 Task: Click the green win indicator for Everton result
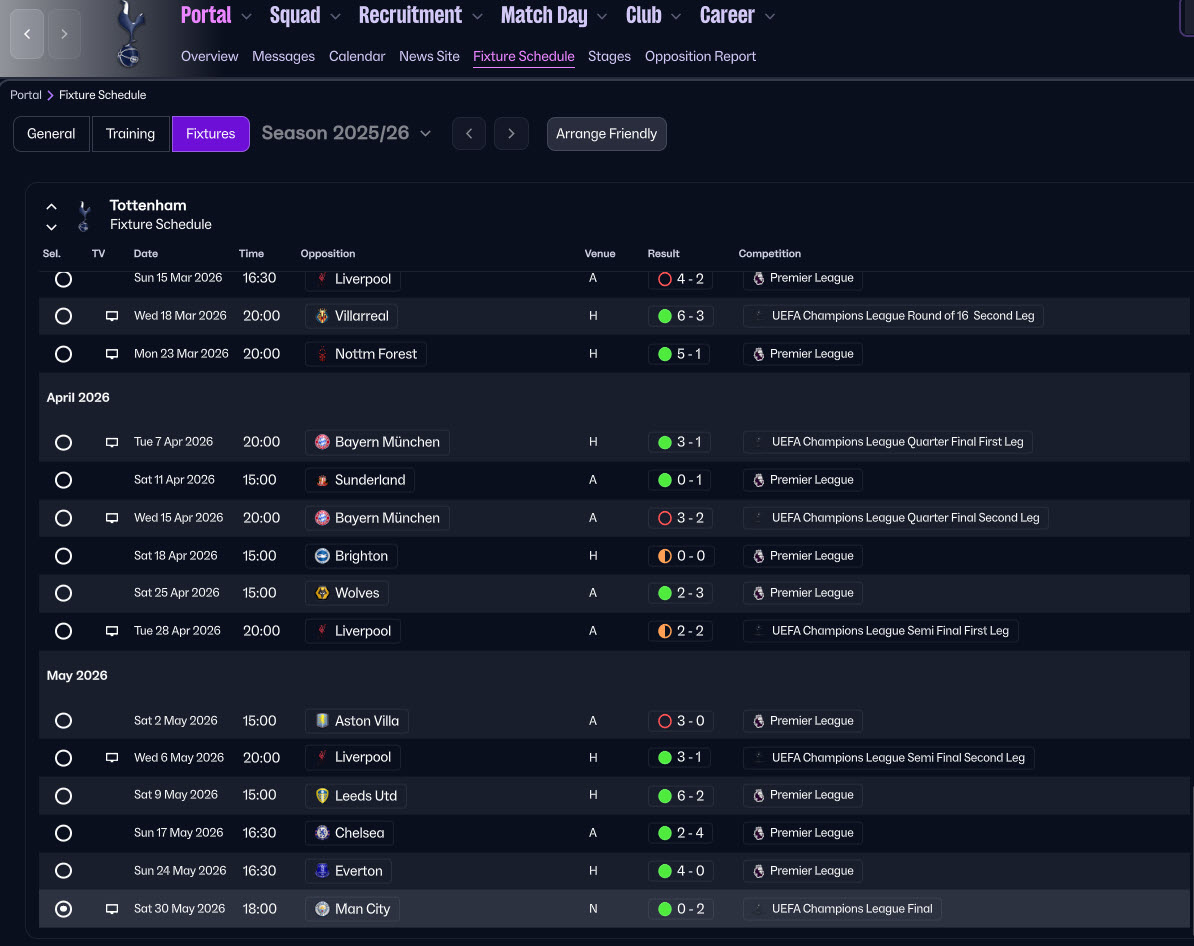point(665,871)
